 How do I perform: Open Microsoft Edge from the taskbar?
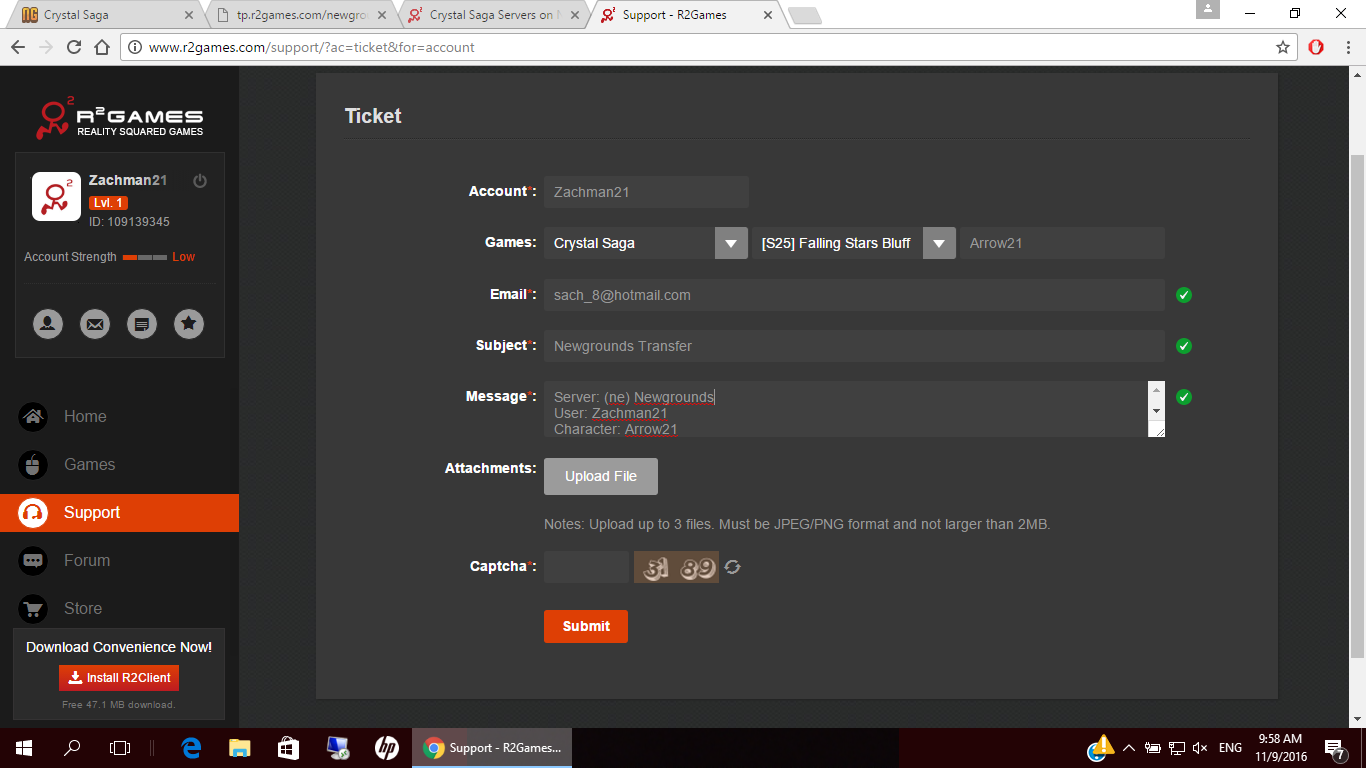coord(191,748)
